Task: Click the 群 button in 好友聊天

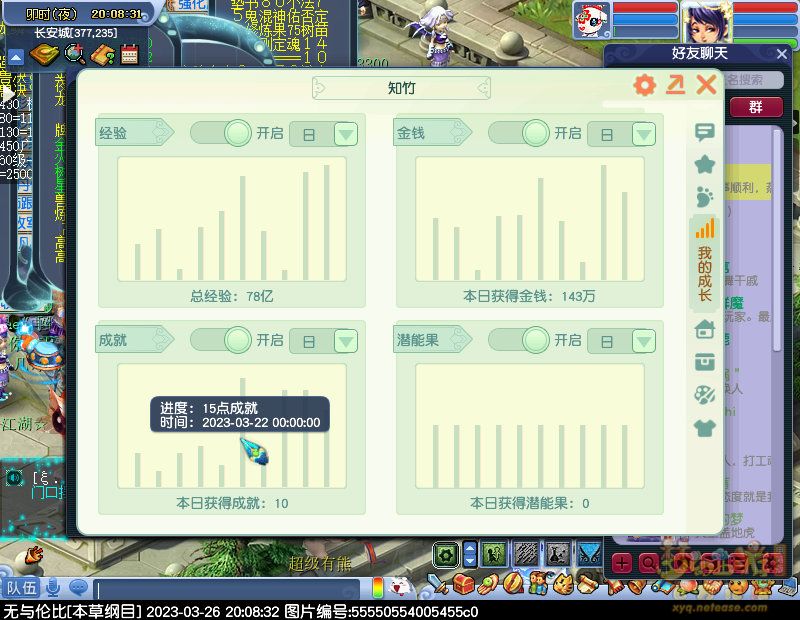Action: 756,107
